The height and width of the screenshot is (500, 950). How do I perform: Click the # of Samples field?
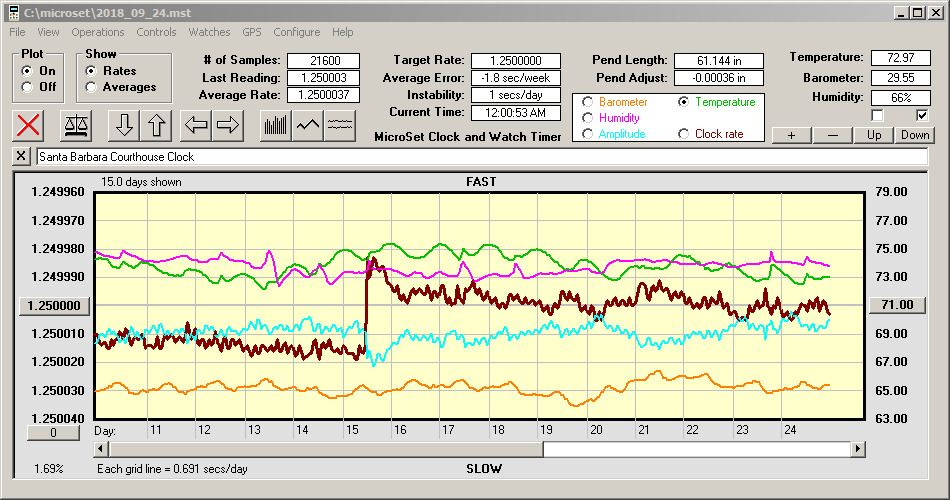(x=324, y=61)
